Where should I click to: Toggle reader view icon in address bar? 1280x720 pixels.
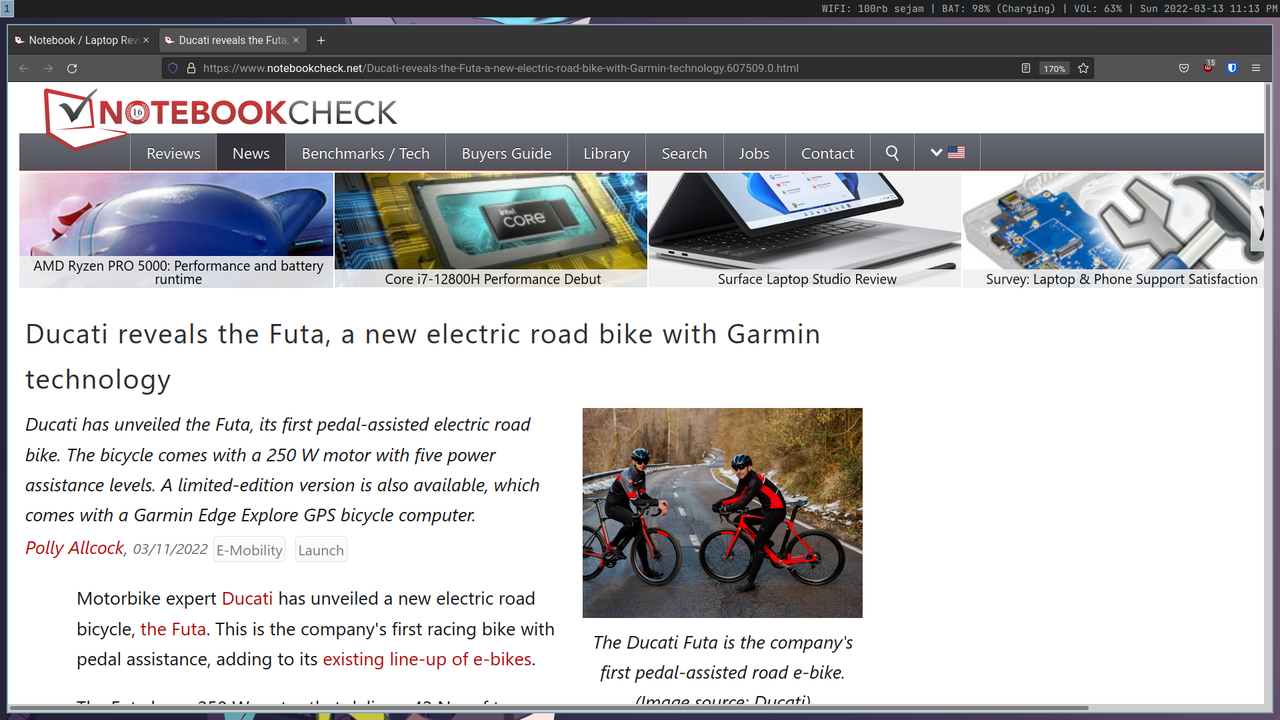1026,68
